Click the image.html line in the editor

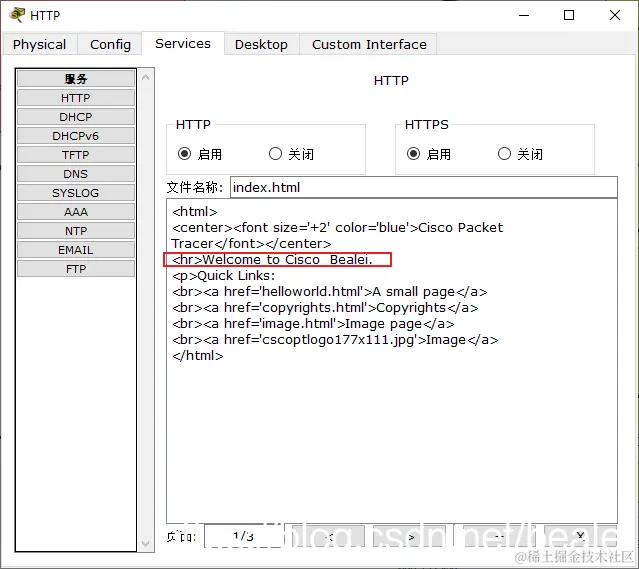tap(313, 324)
